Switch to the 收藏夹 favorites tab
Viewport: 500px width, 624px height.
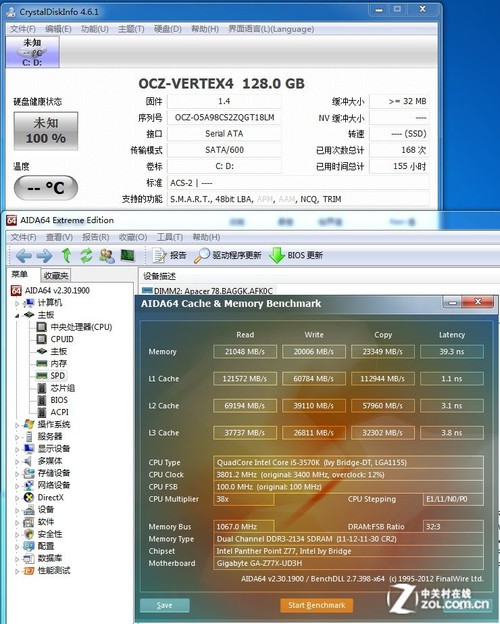[56, 275]
